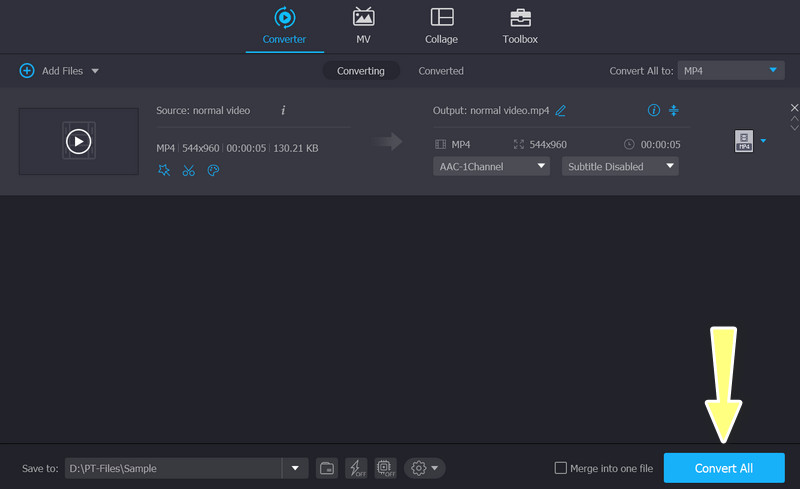The height and width of the screenshot is (489, 800).
Task: Show source media info icon
Action: coord(283,110)
